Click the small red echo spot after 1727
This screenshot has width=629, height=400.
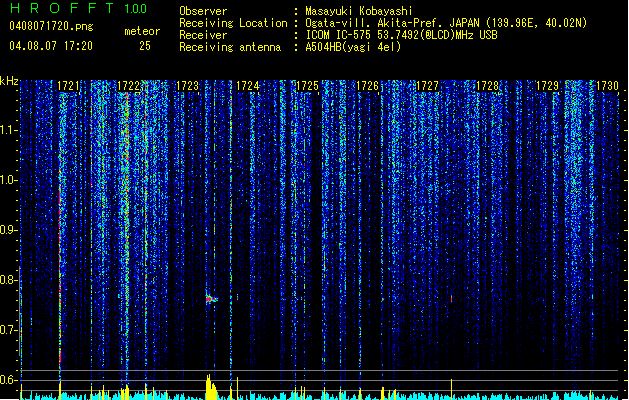pos(452,299)
